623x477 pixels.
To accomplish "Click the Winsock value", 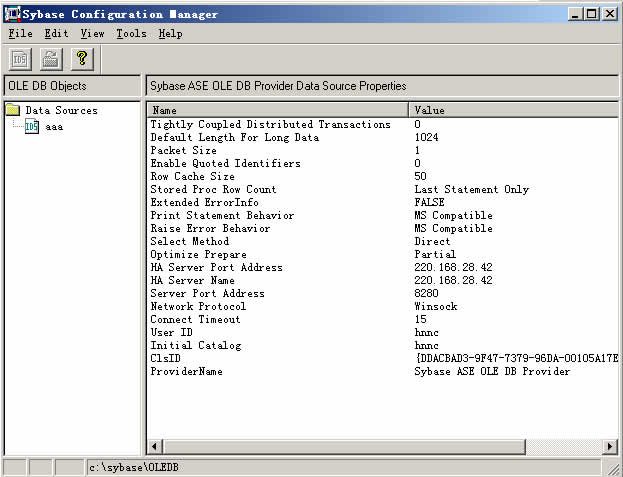I will coord(436,307).
